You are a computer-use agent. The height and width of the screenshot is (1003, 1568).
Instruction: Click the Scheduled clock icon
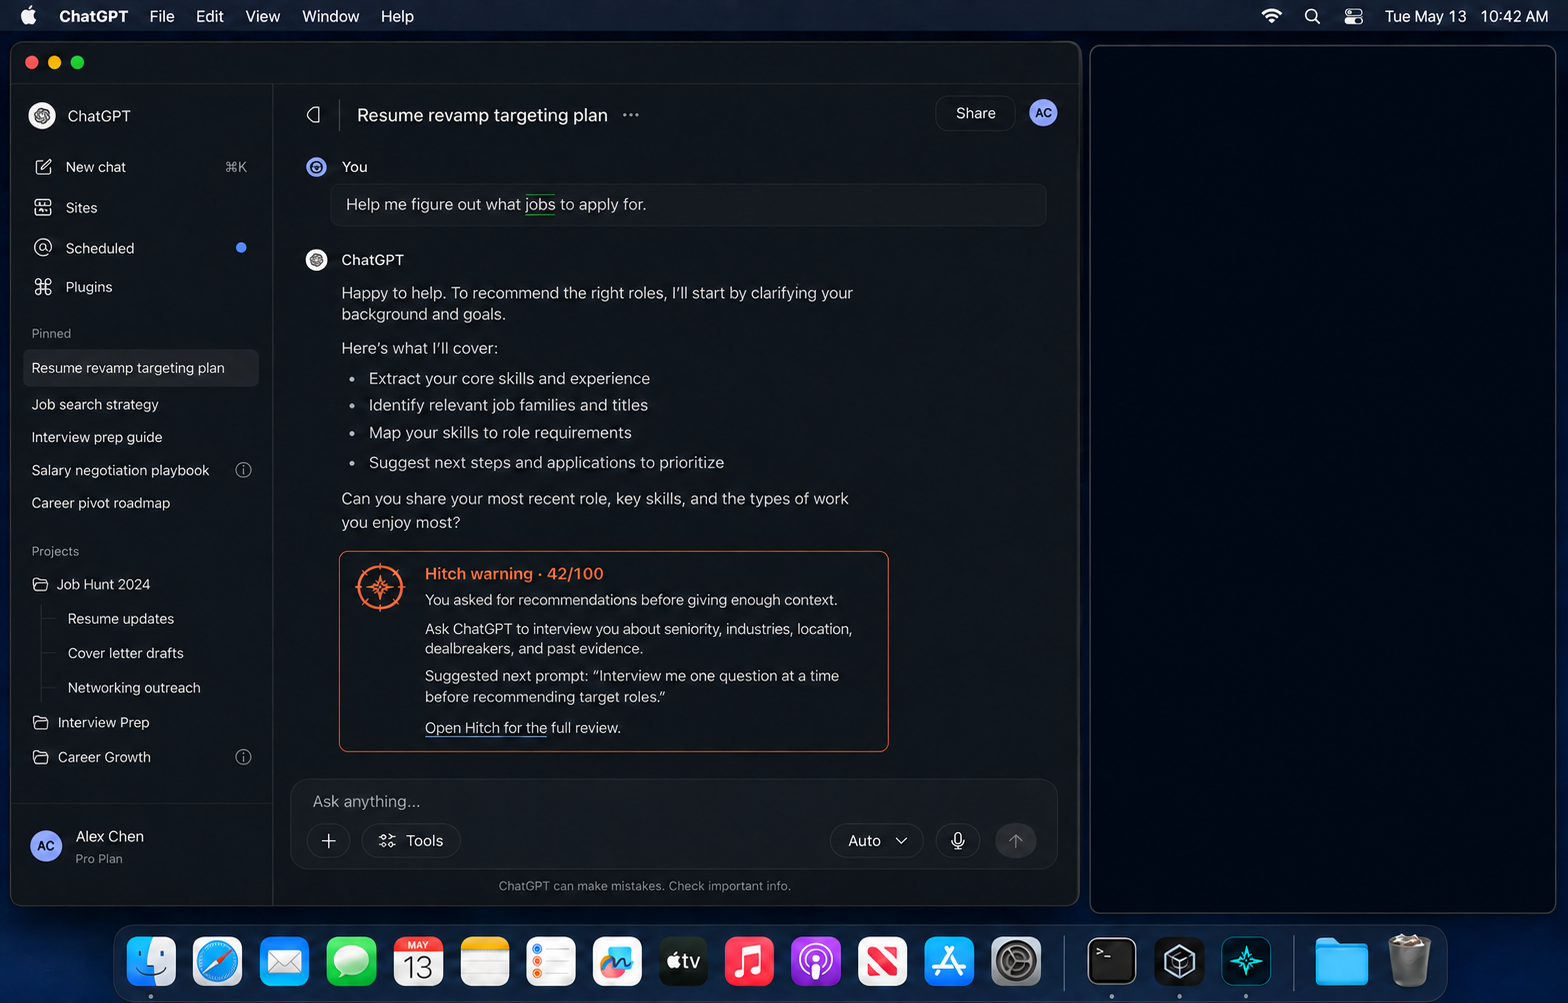point(43,248)
